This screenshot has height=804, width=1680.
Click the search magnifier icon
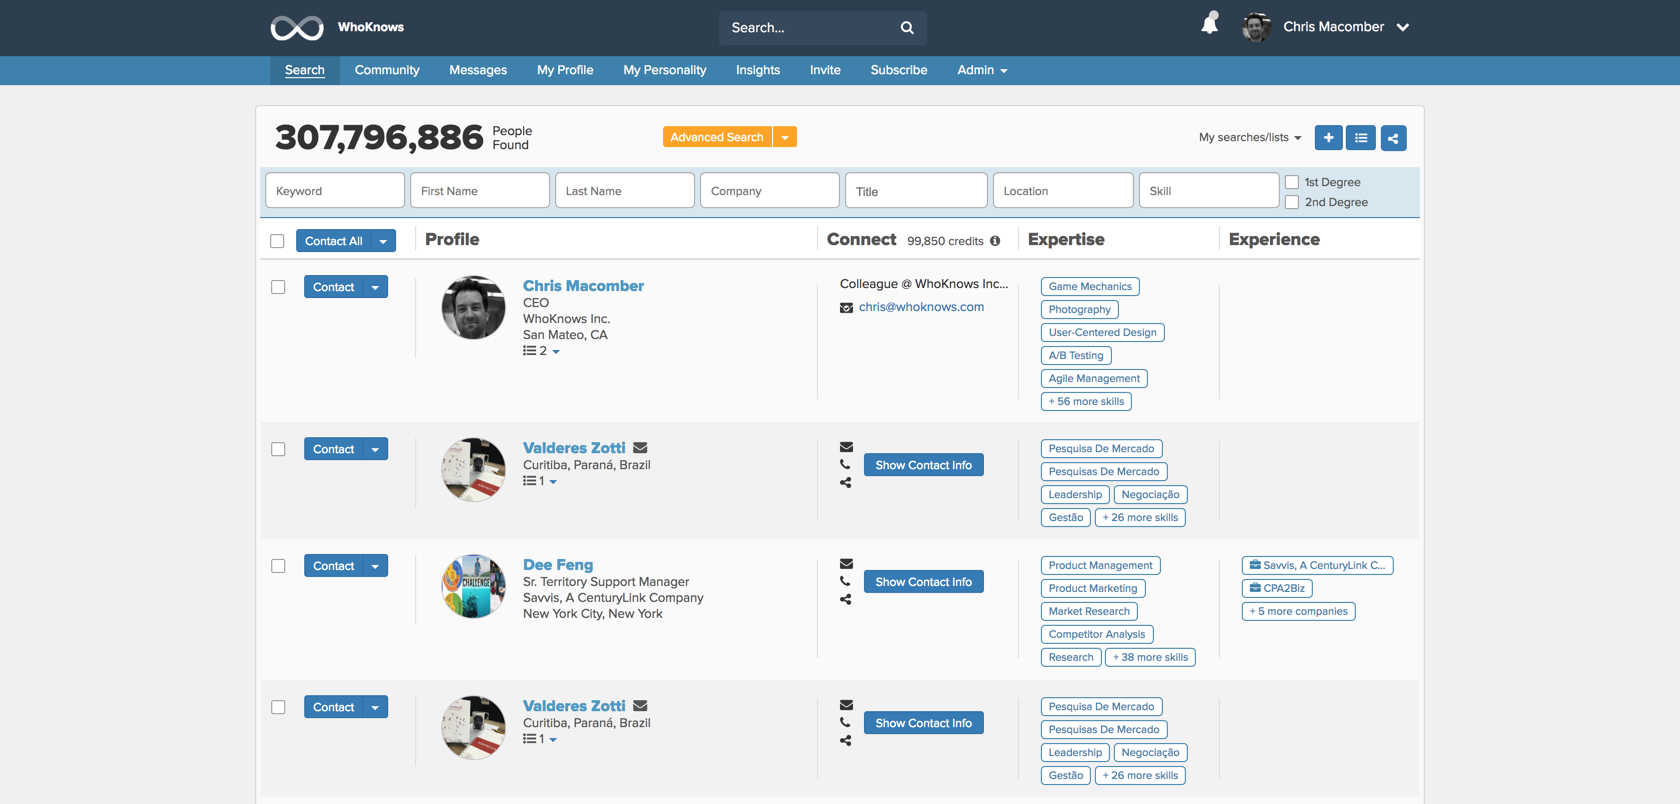click(x=907, y=28)
